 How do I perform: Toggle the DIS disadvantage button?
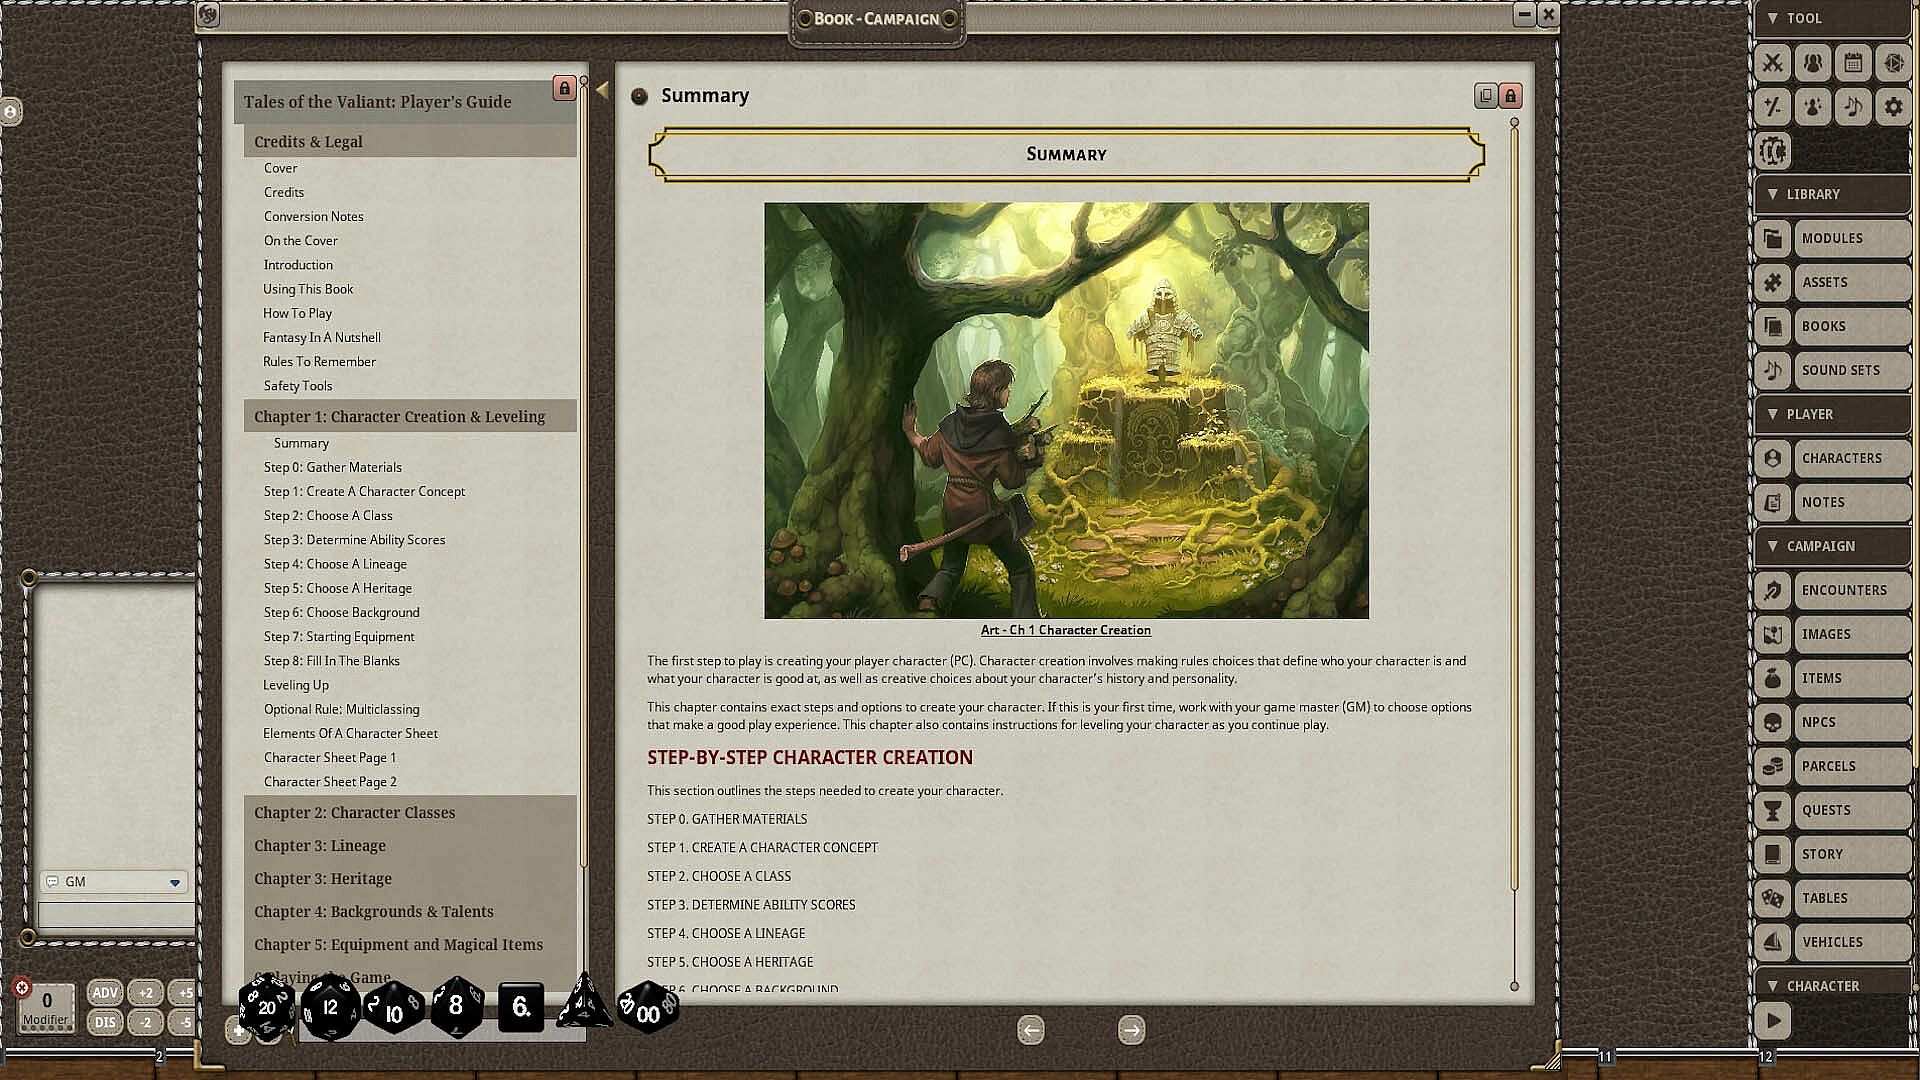coord(105,1022)
